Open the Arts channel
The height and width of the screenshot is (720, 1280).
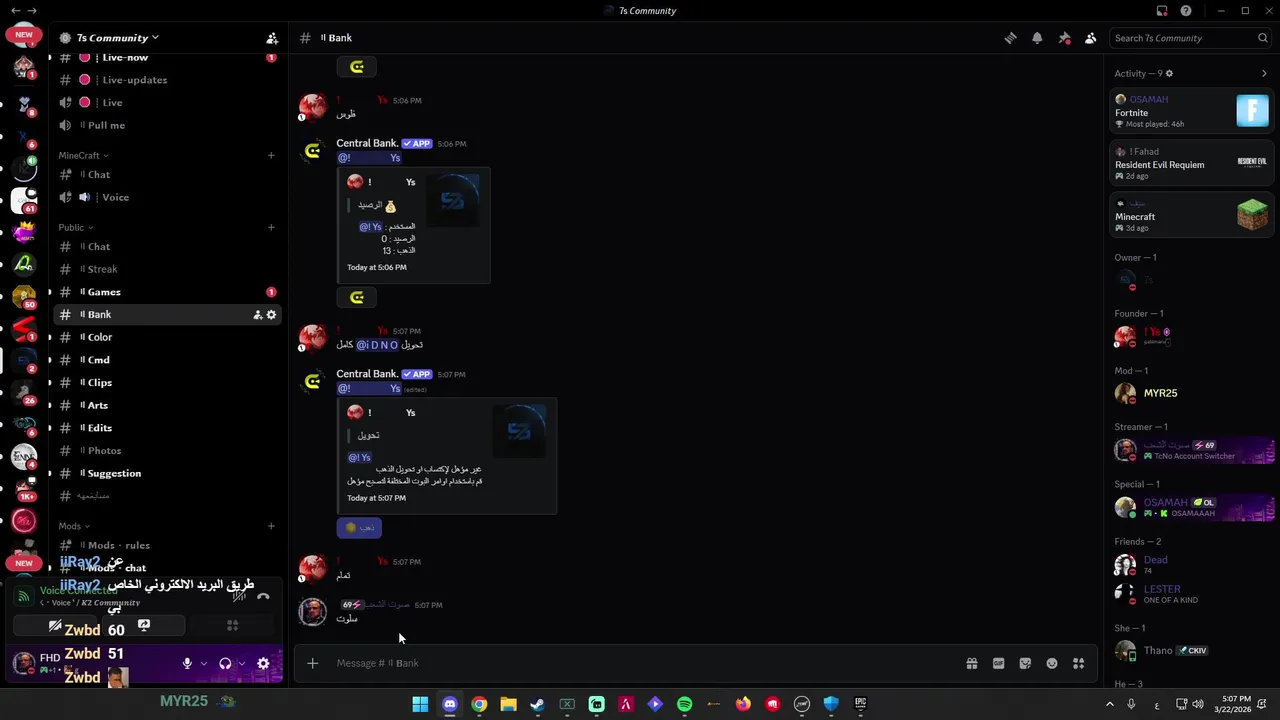(x=167, y=405)
